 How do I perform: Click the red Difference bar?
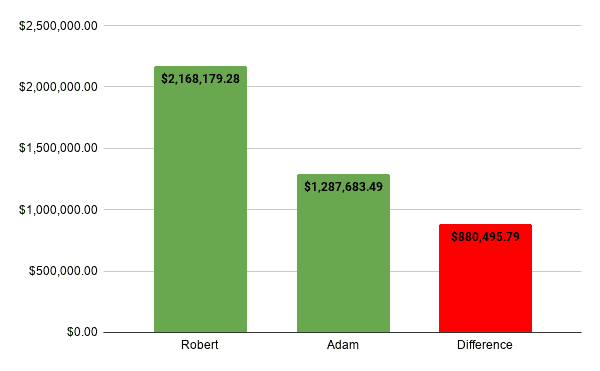(x=485, y=278)
